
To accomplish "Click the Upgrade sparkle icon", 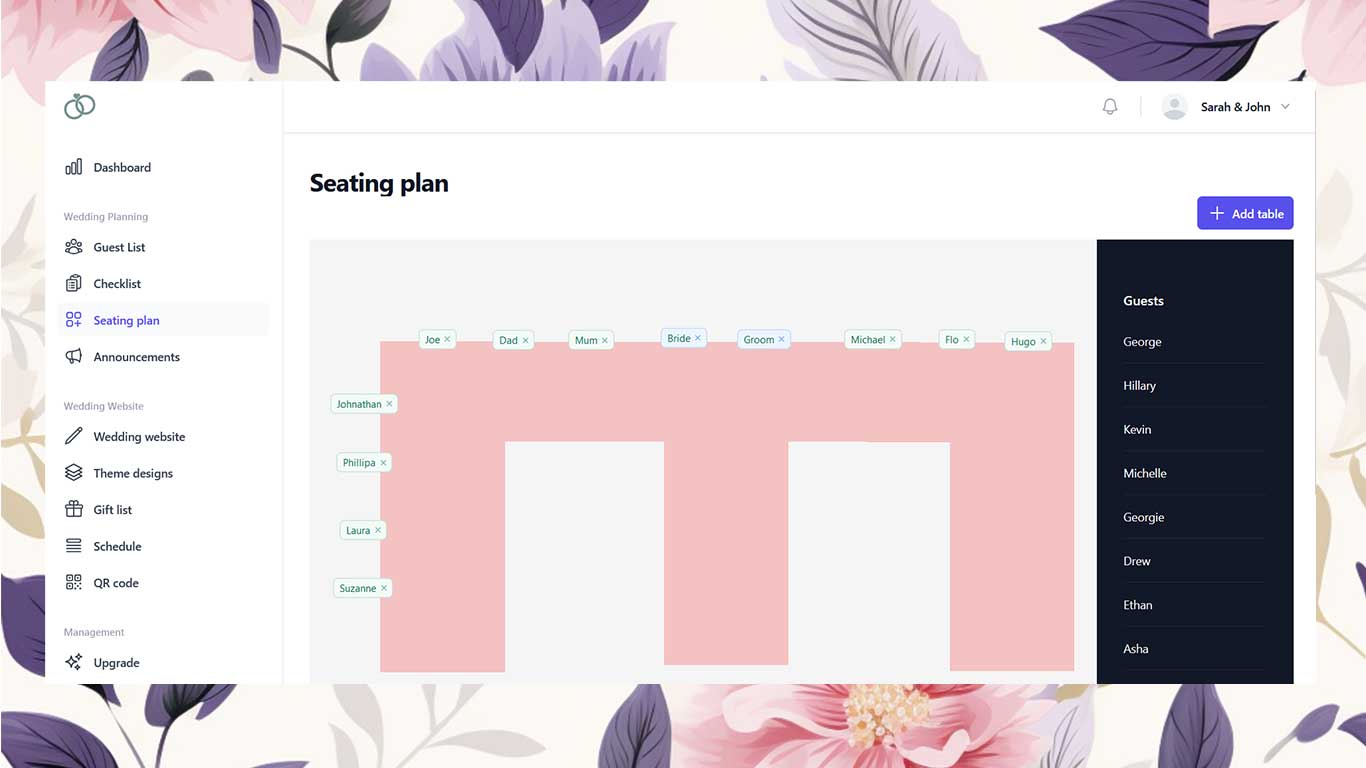I will tap(74, 662).
